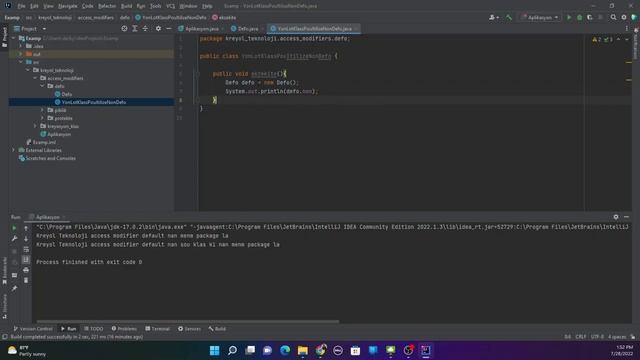Open Windows Start menu
The width and height of the screenshot is (640, 360).
click(214, 351)
